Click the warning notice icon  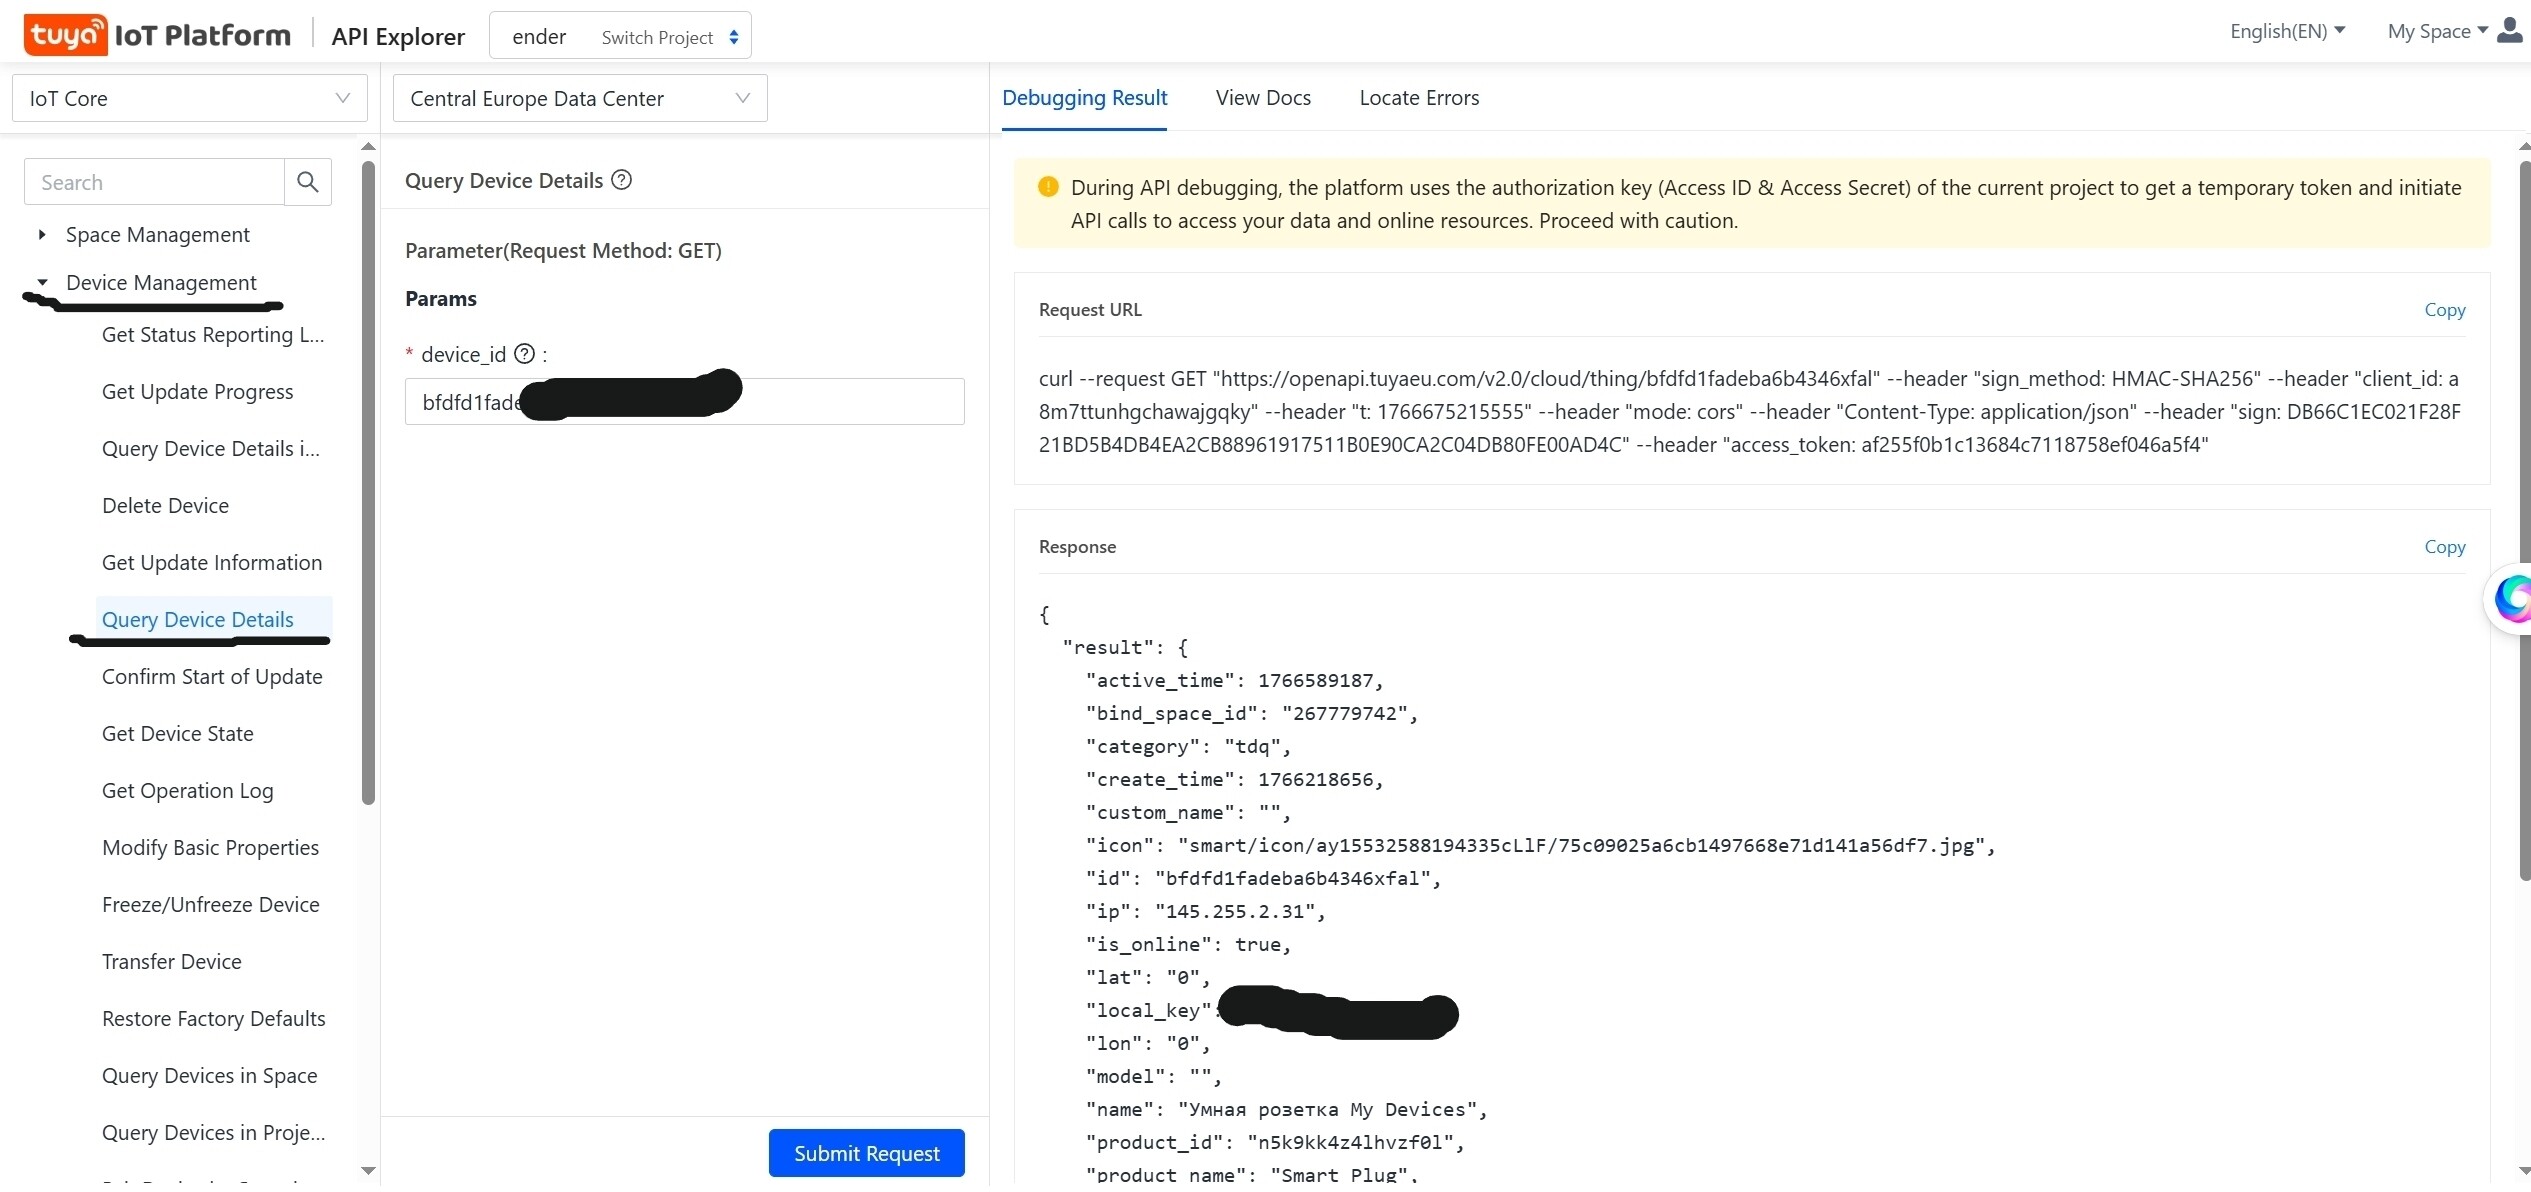point(1048,187)
